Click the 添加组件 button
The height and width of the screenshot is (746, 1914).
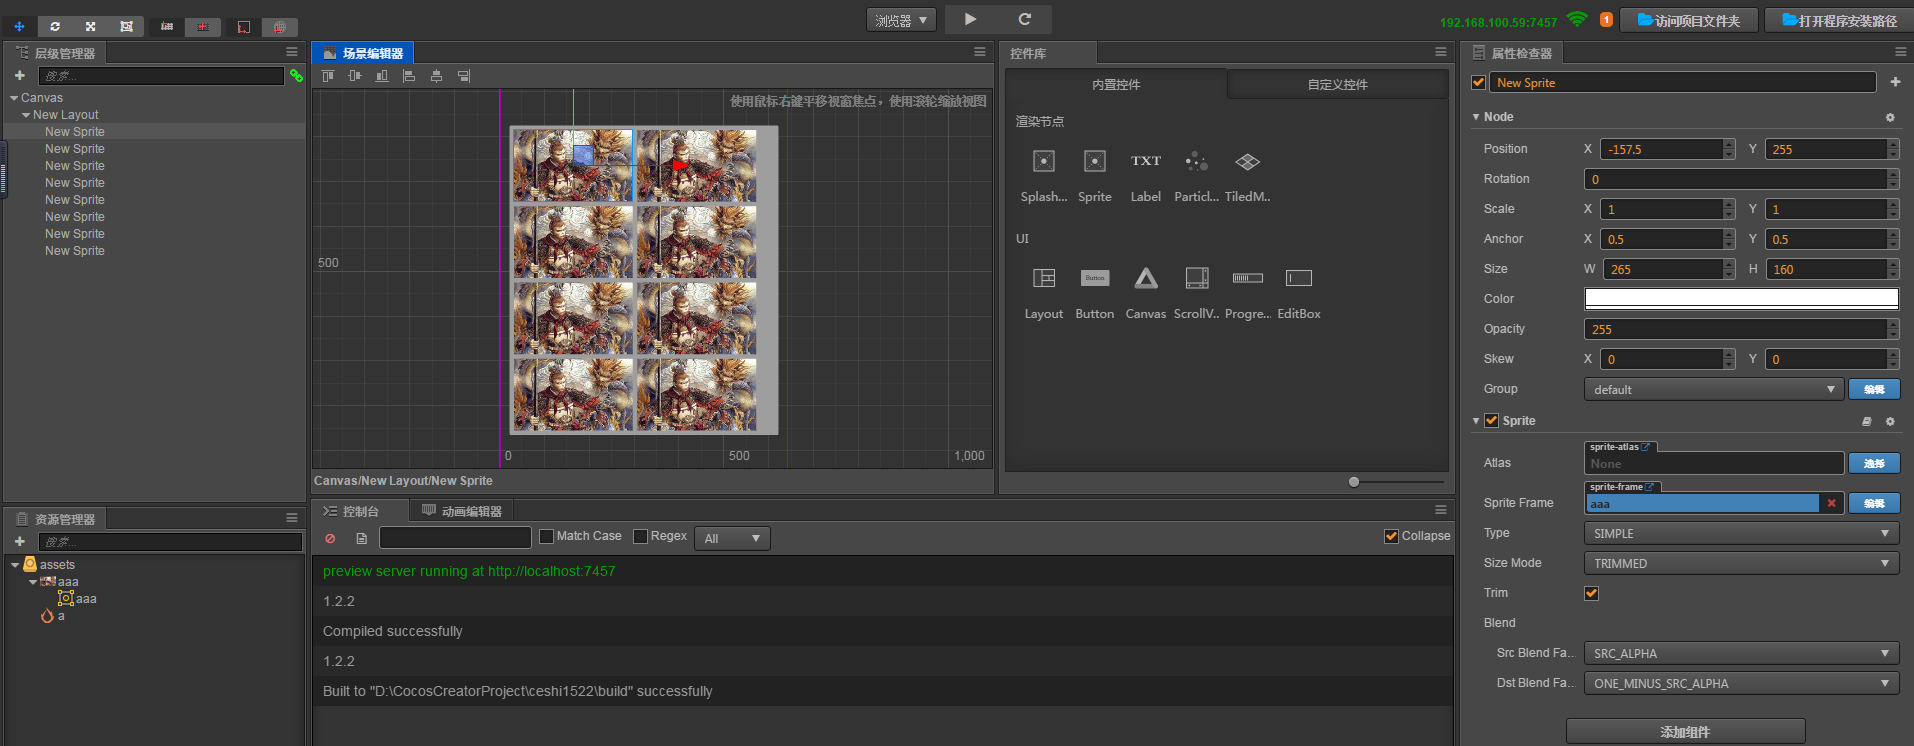[x=1685, y=732]
